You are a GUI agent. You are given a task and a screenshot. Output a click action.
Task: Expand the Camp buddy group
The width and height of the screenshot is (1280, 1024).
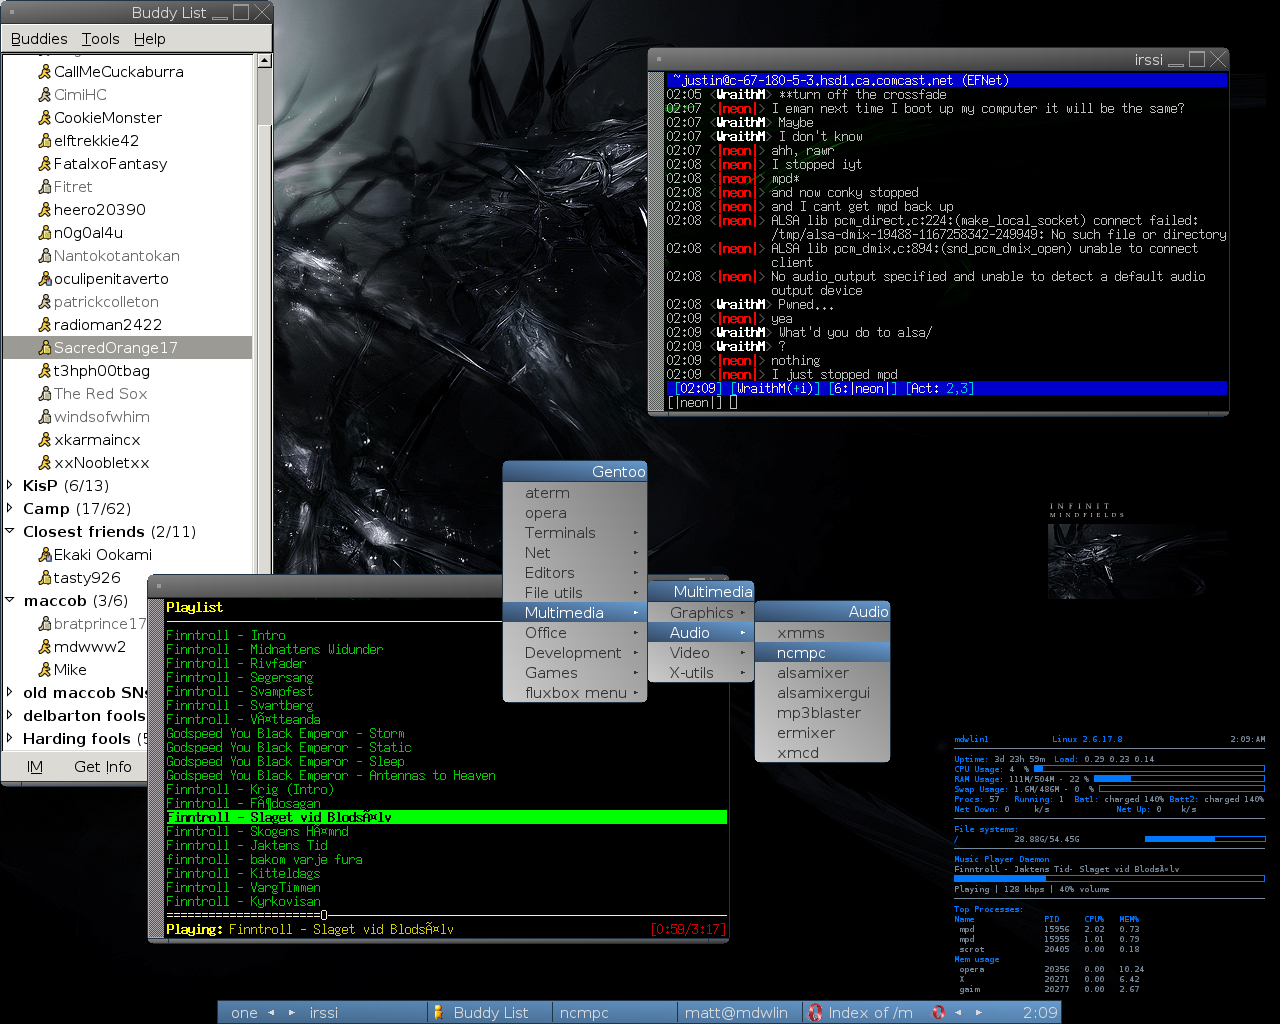(x=10, y=509)
